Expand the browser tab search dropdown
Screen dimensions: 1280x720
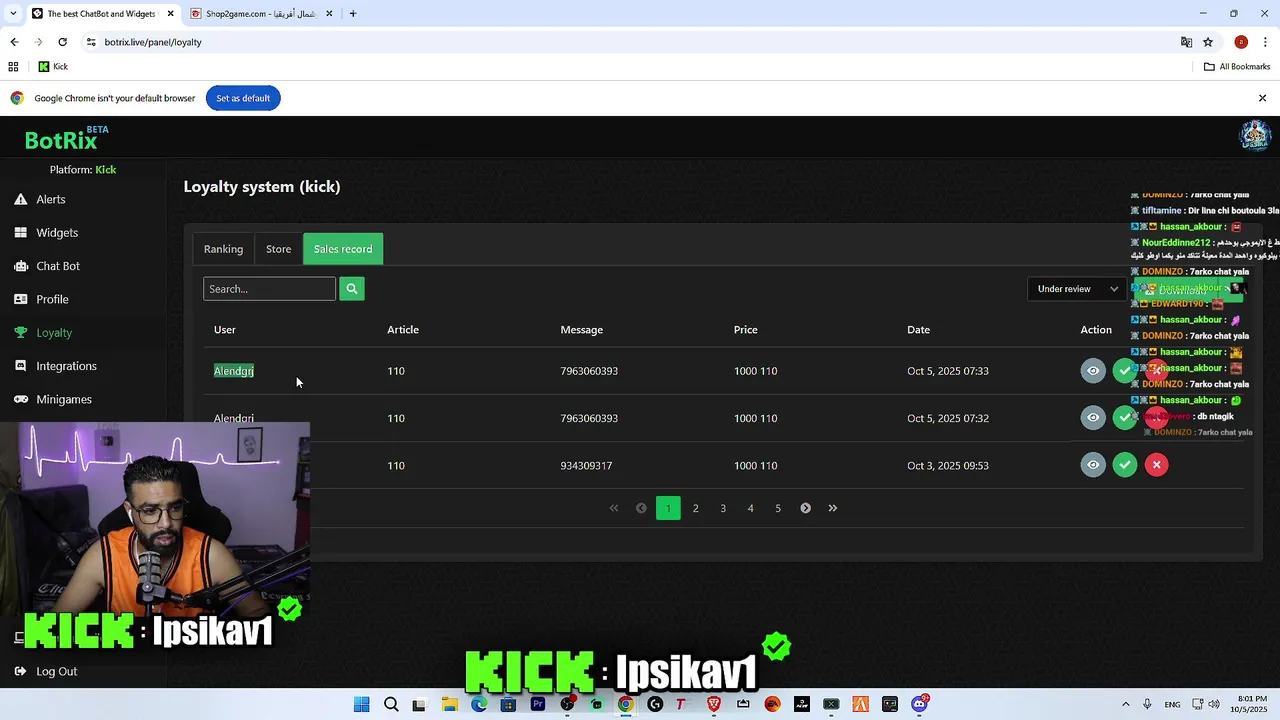coord(13,14)
